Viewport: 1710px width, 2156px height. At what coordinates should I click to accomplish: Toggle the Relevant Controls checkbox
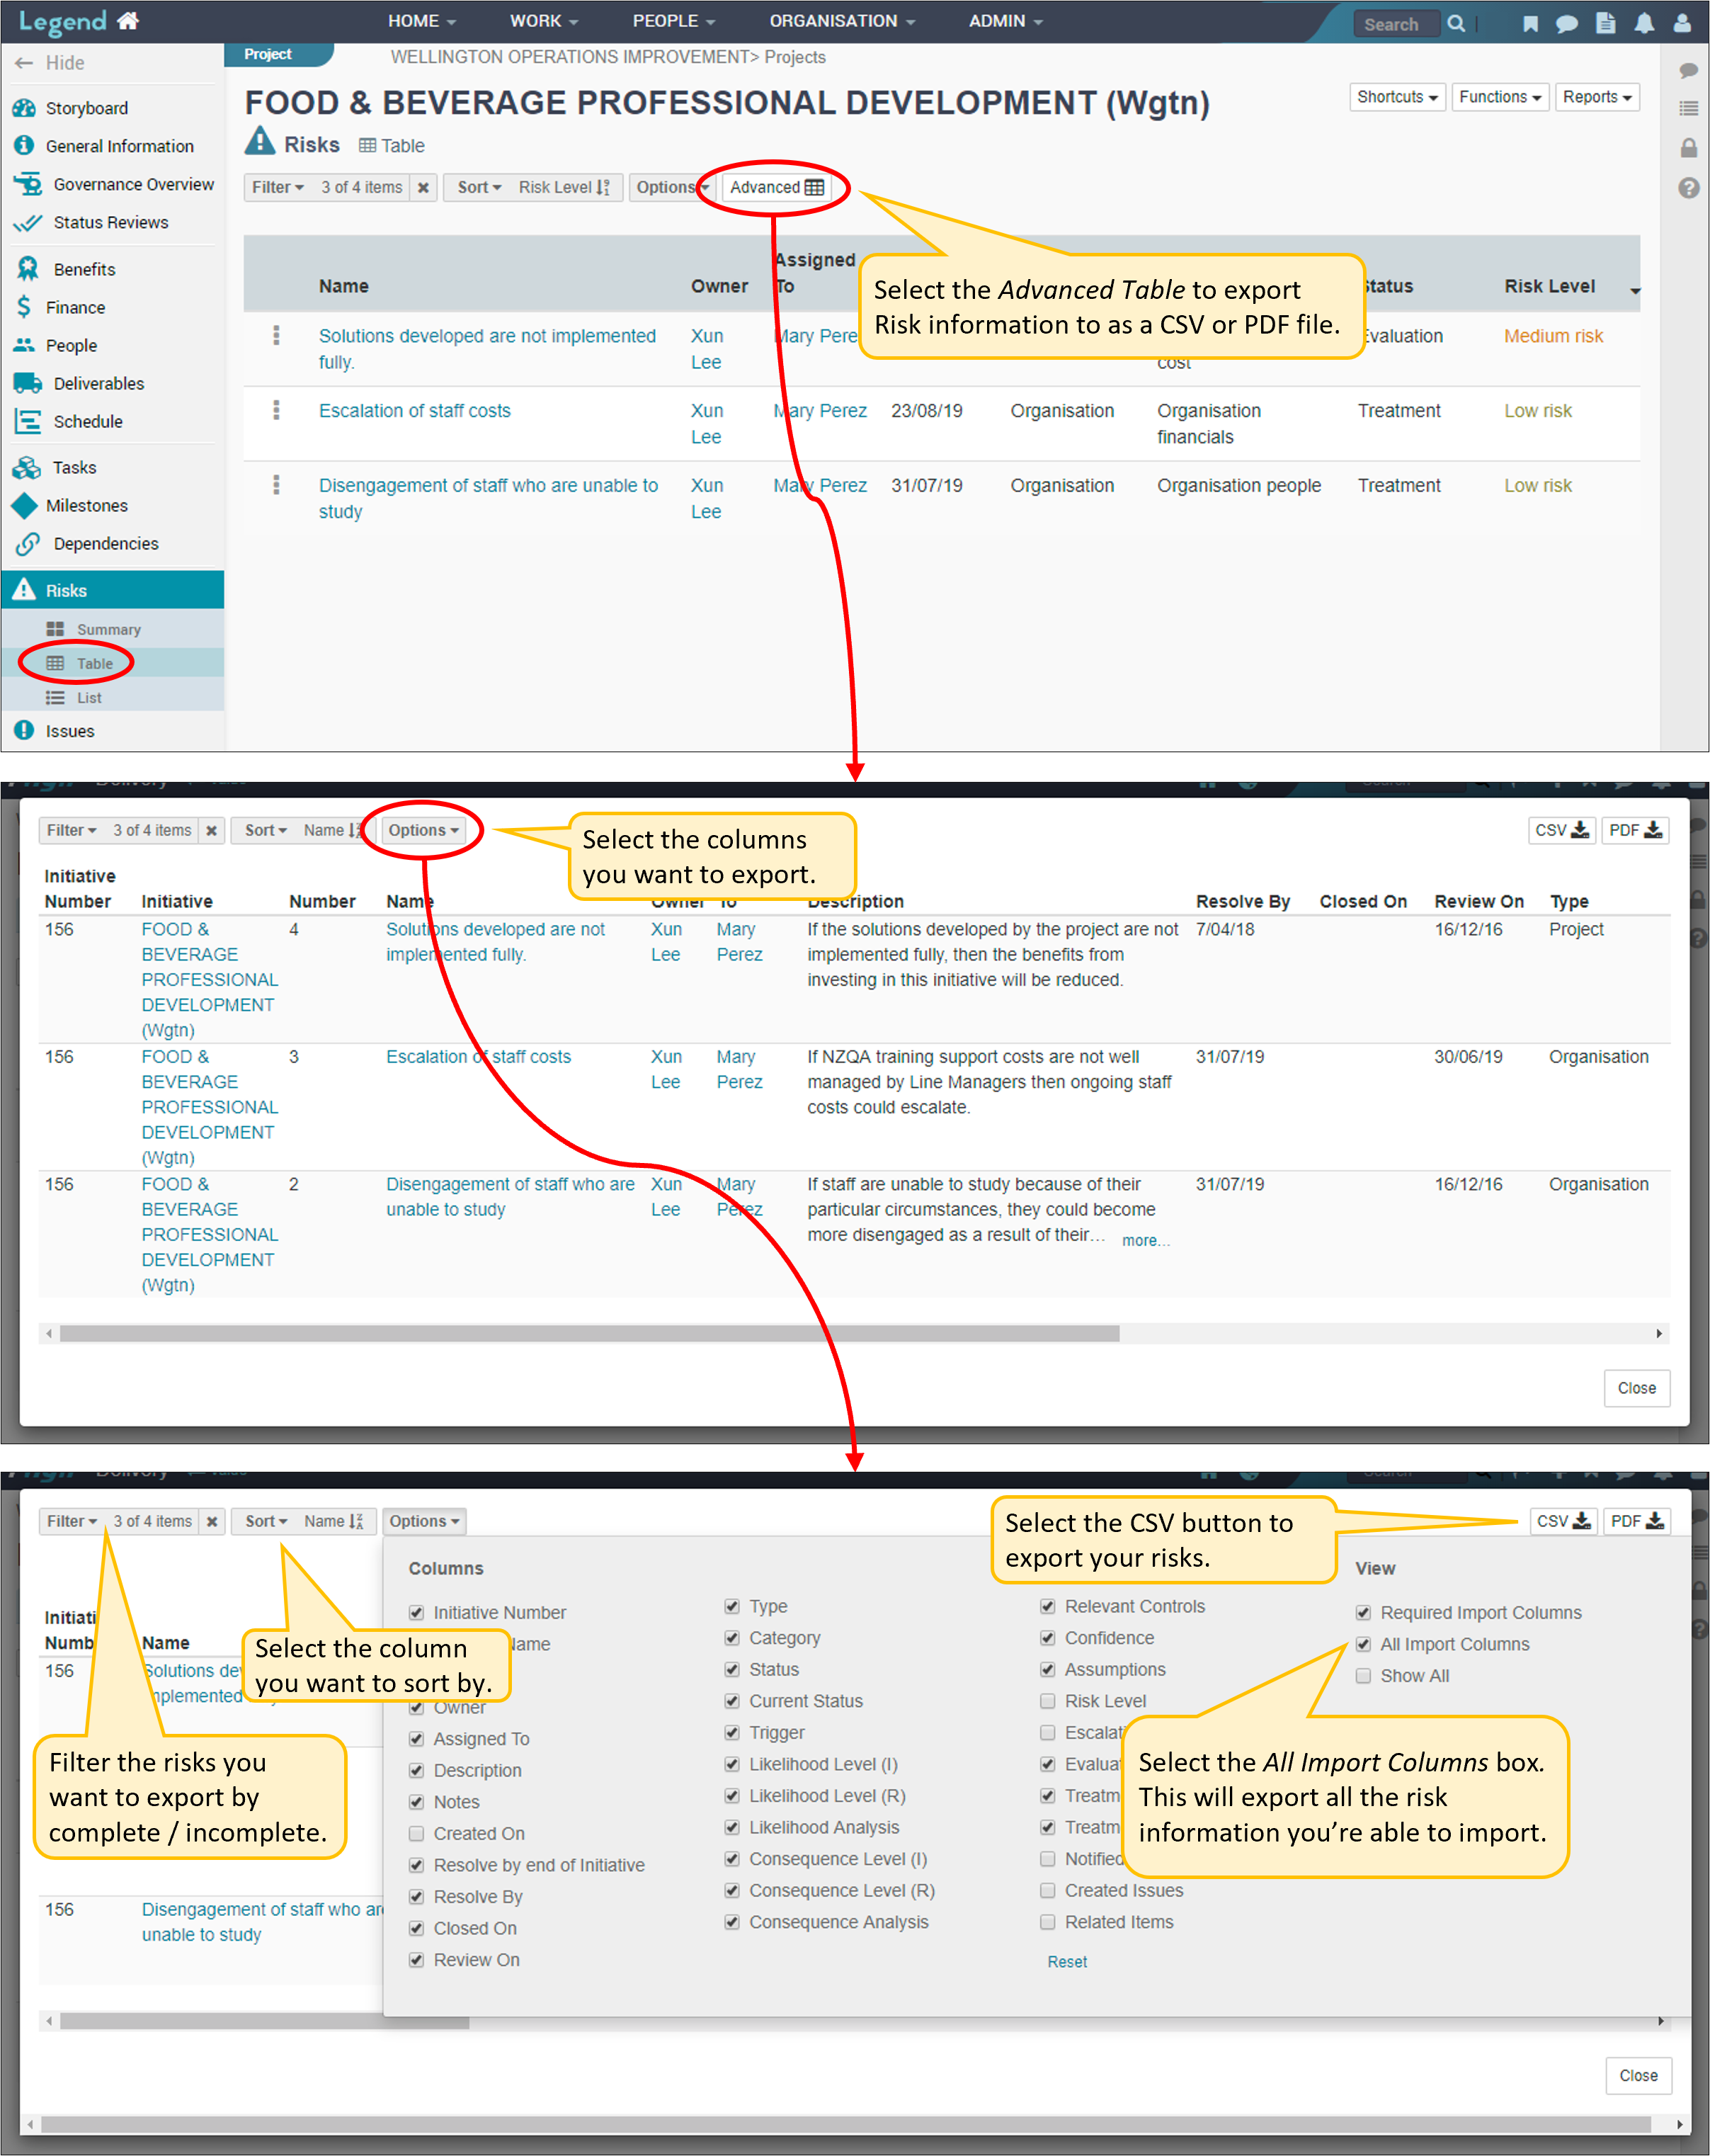coord(1047,1606)
